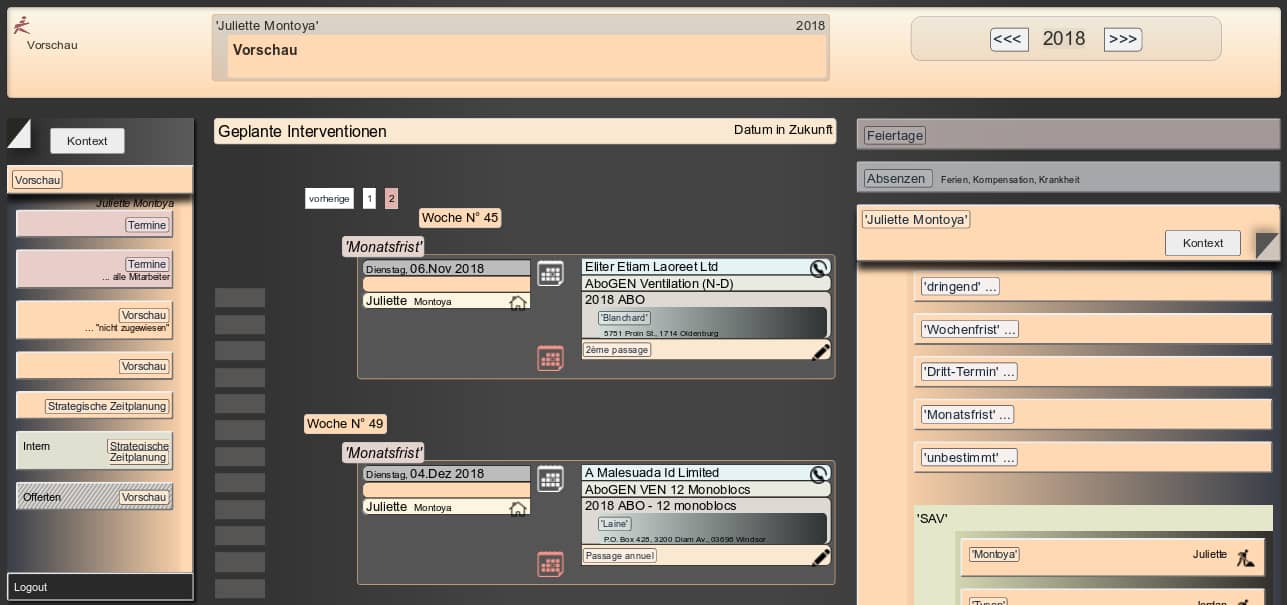Viewport: 1287px width, 605px height.
Task: Click the house icon next to Juliette Montoya in Woche 49
Action: pyautogui.click(x=518, y=508)
